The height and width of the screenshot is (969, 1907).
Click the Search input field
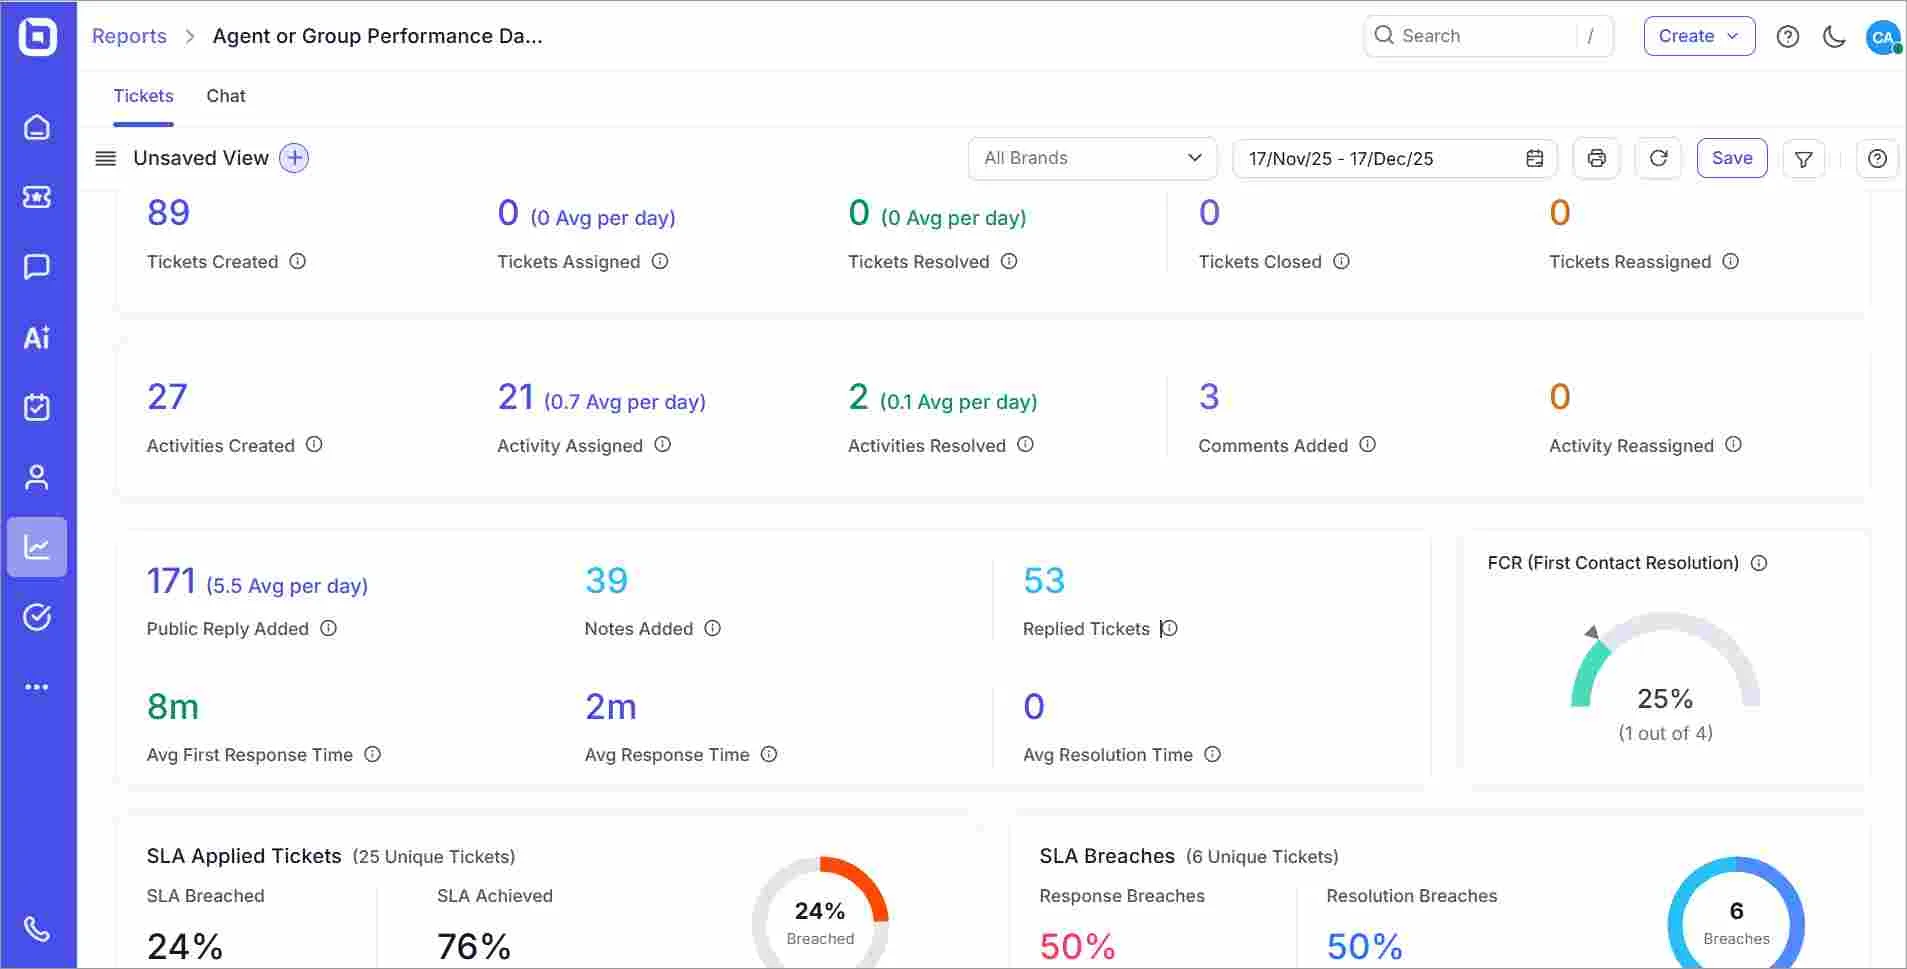(1488, 36)
